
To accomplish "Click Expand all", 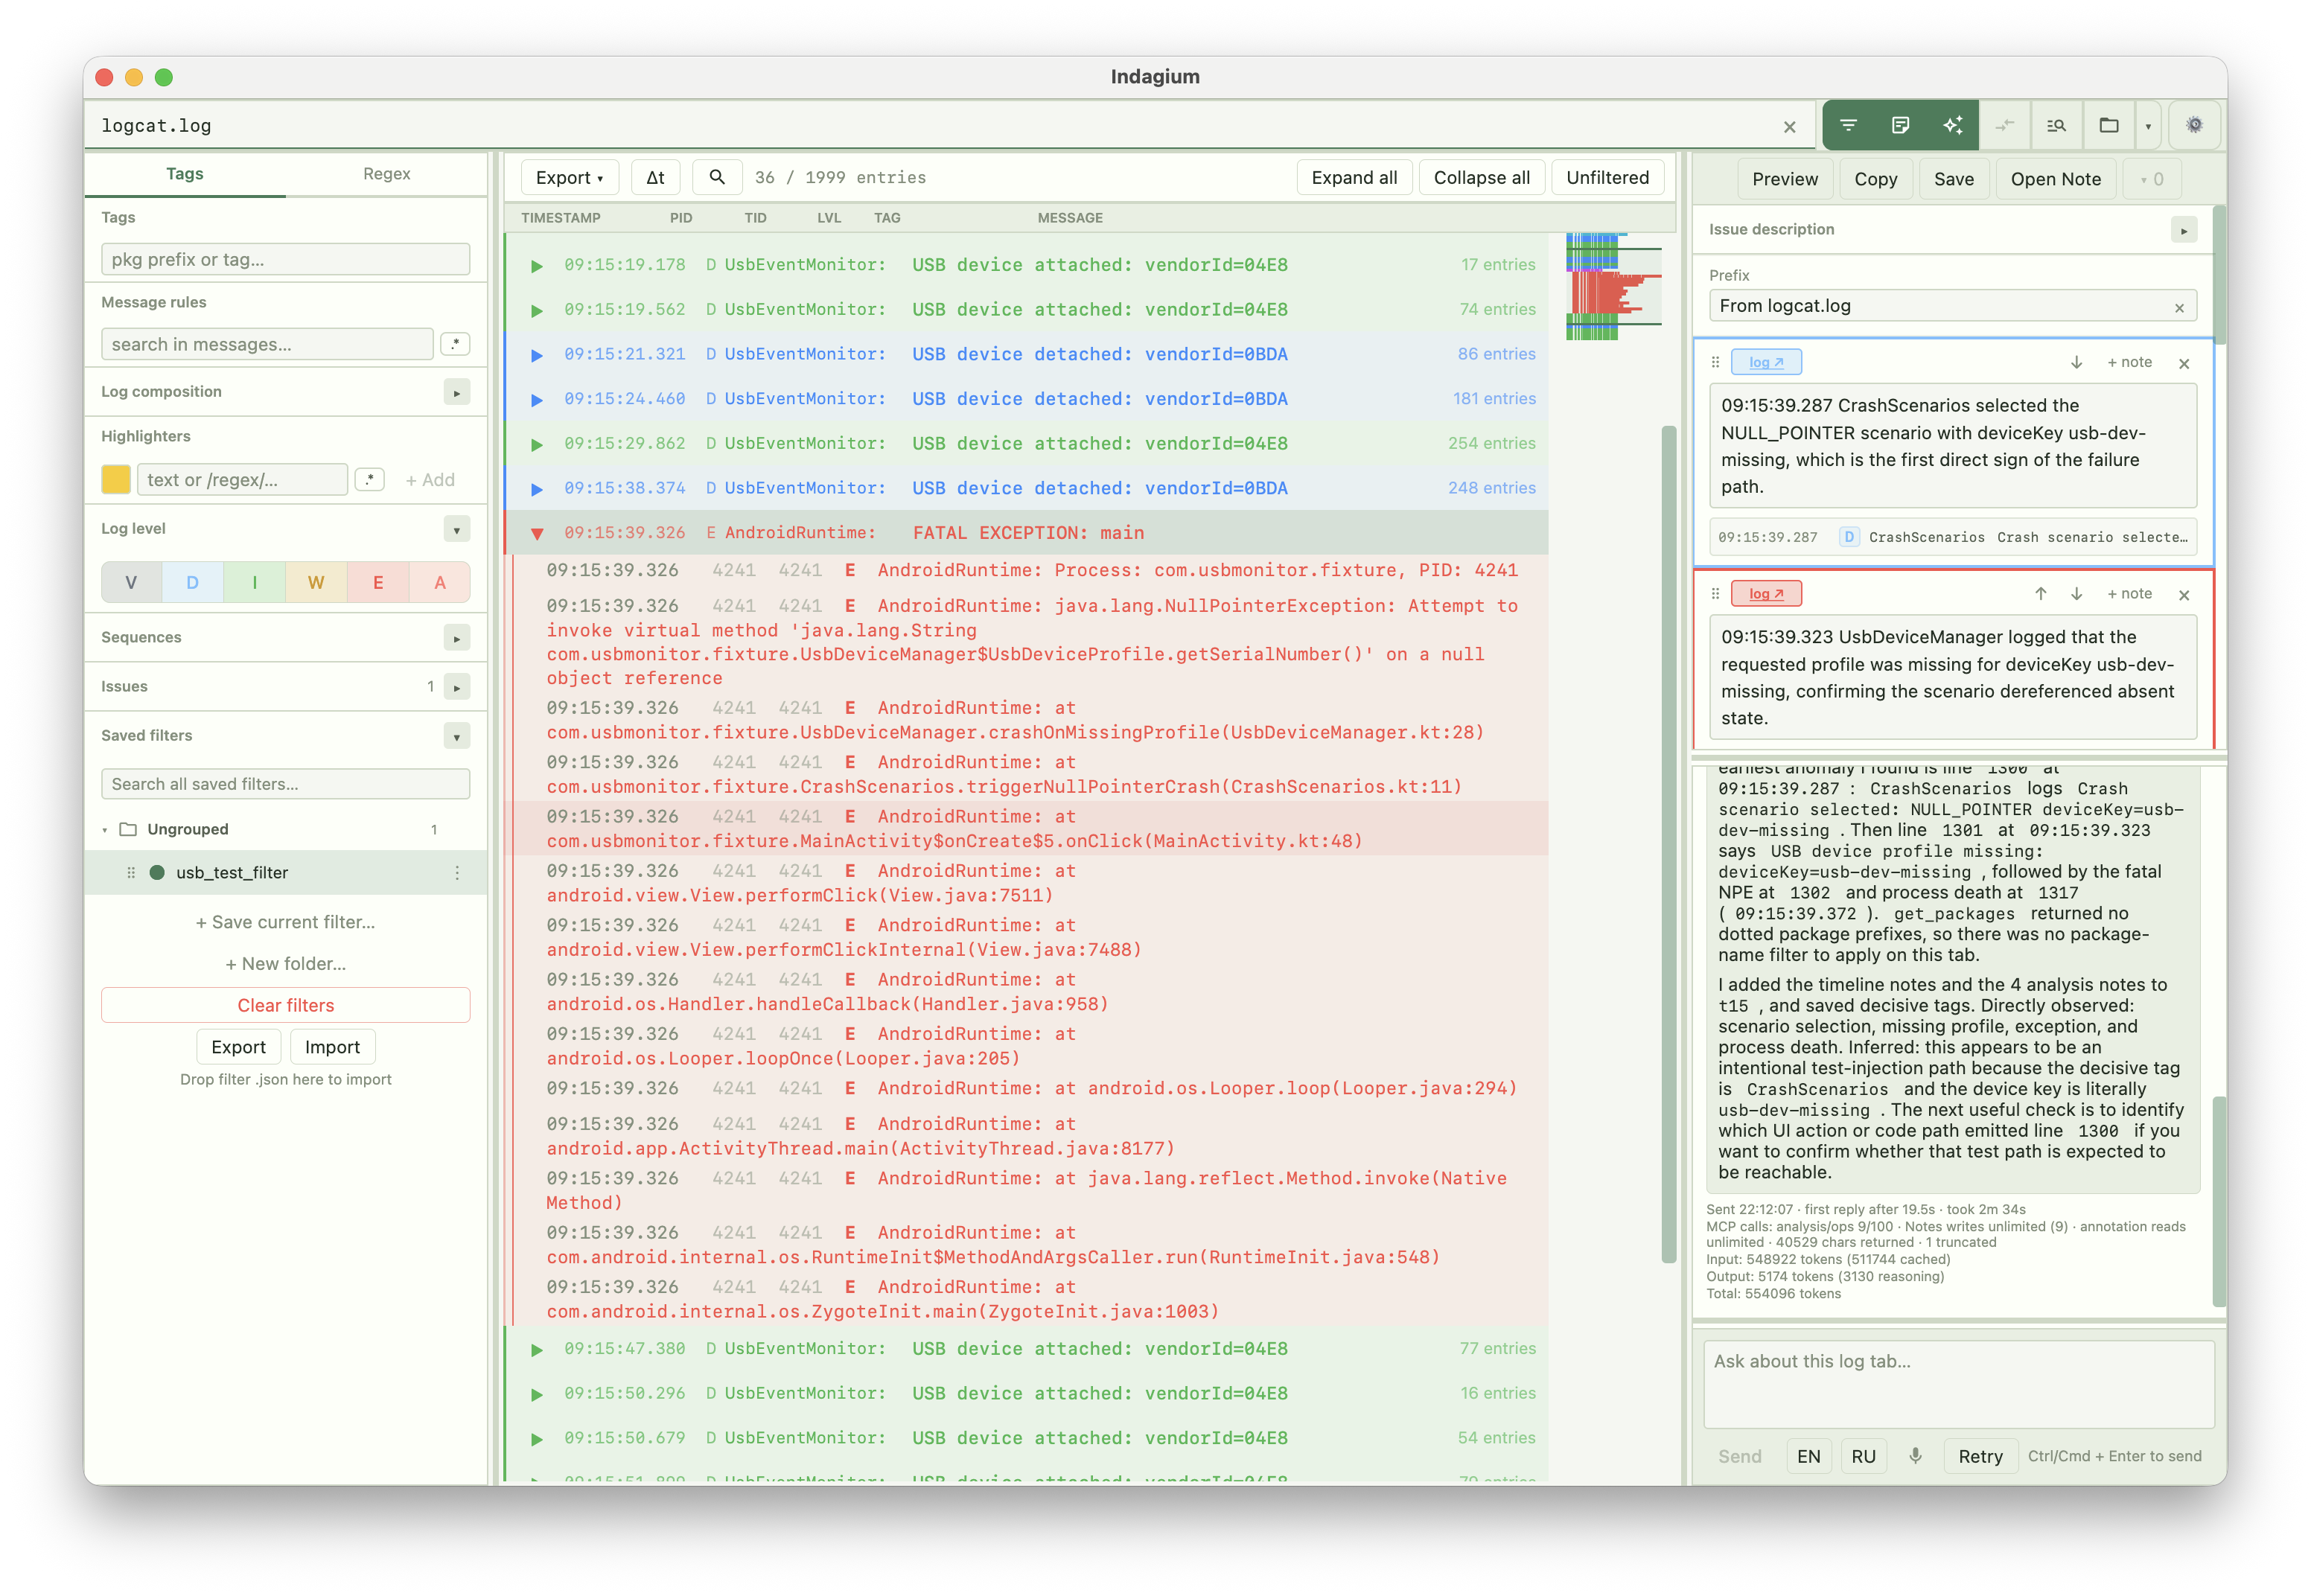I will (x=1354, y=177).
